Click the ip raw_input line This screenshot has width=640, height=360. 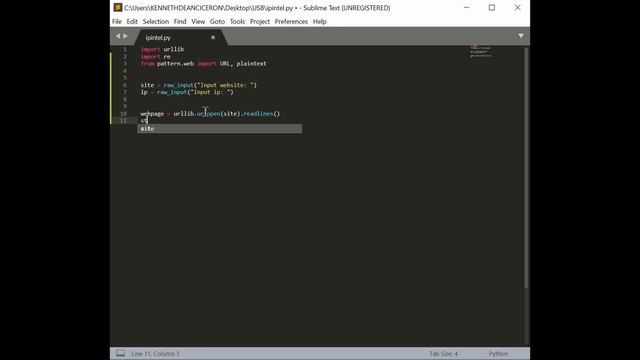187,92
